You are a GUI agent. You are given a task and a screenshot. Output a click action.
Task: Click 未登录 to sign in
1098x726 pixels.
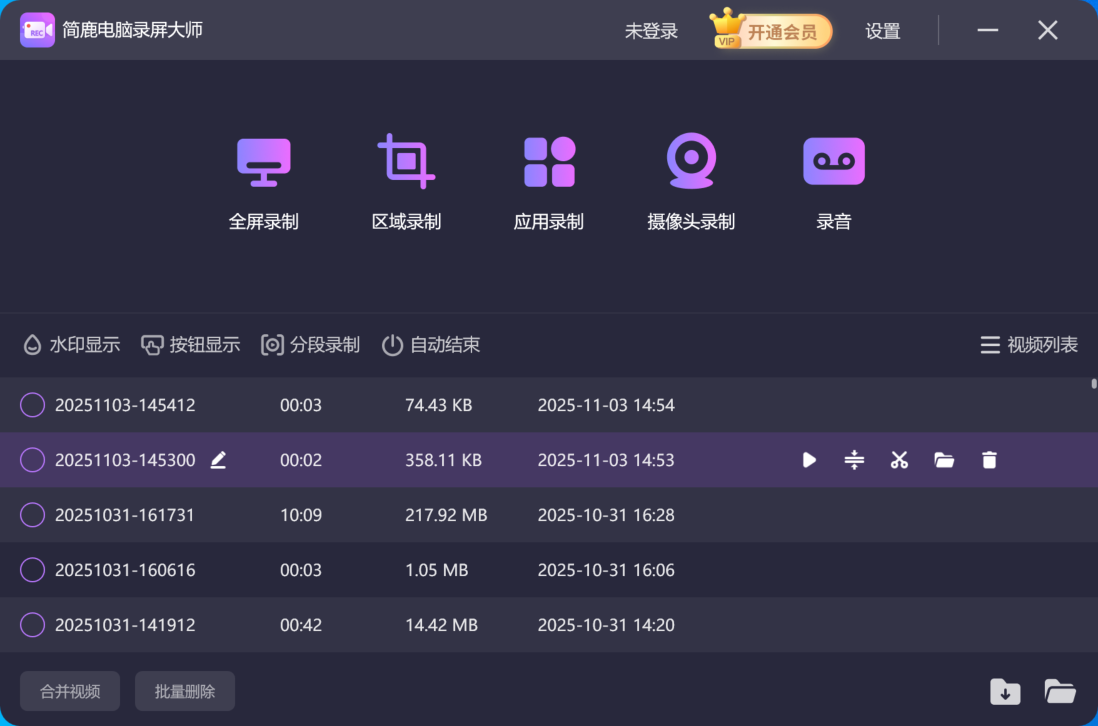pos(650,30)
